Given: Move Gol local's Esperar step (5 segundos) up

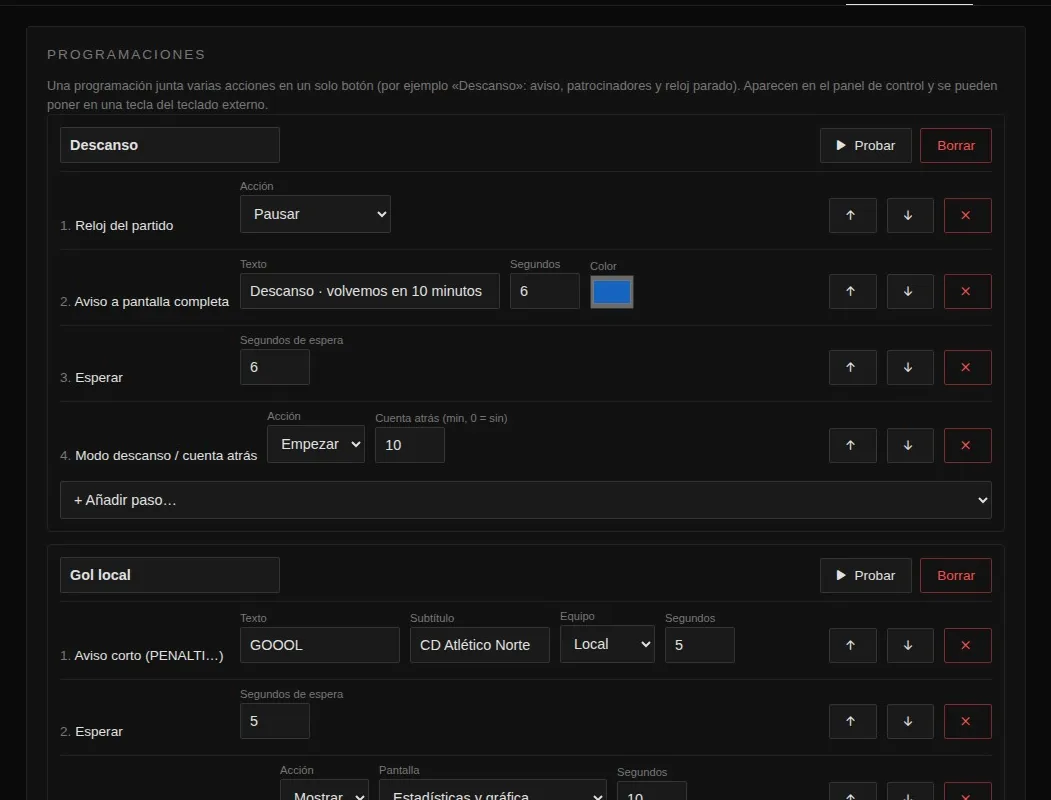Looking at the screenshot, I should (852, 722).
